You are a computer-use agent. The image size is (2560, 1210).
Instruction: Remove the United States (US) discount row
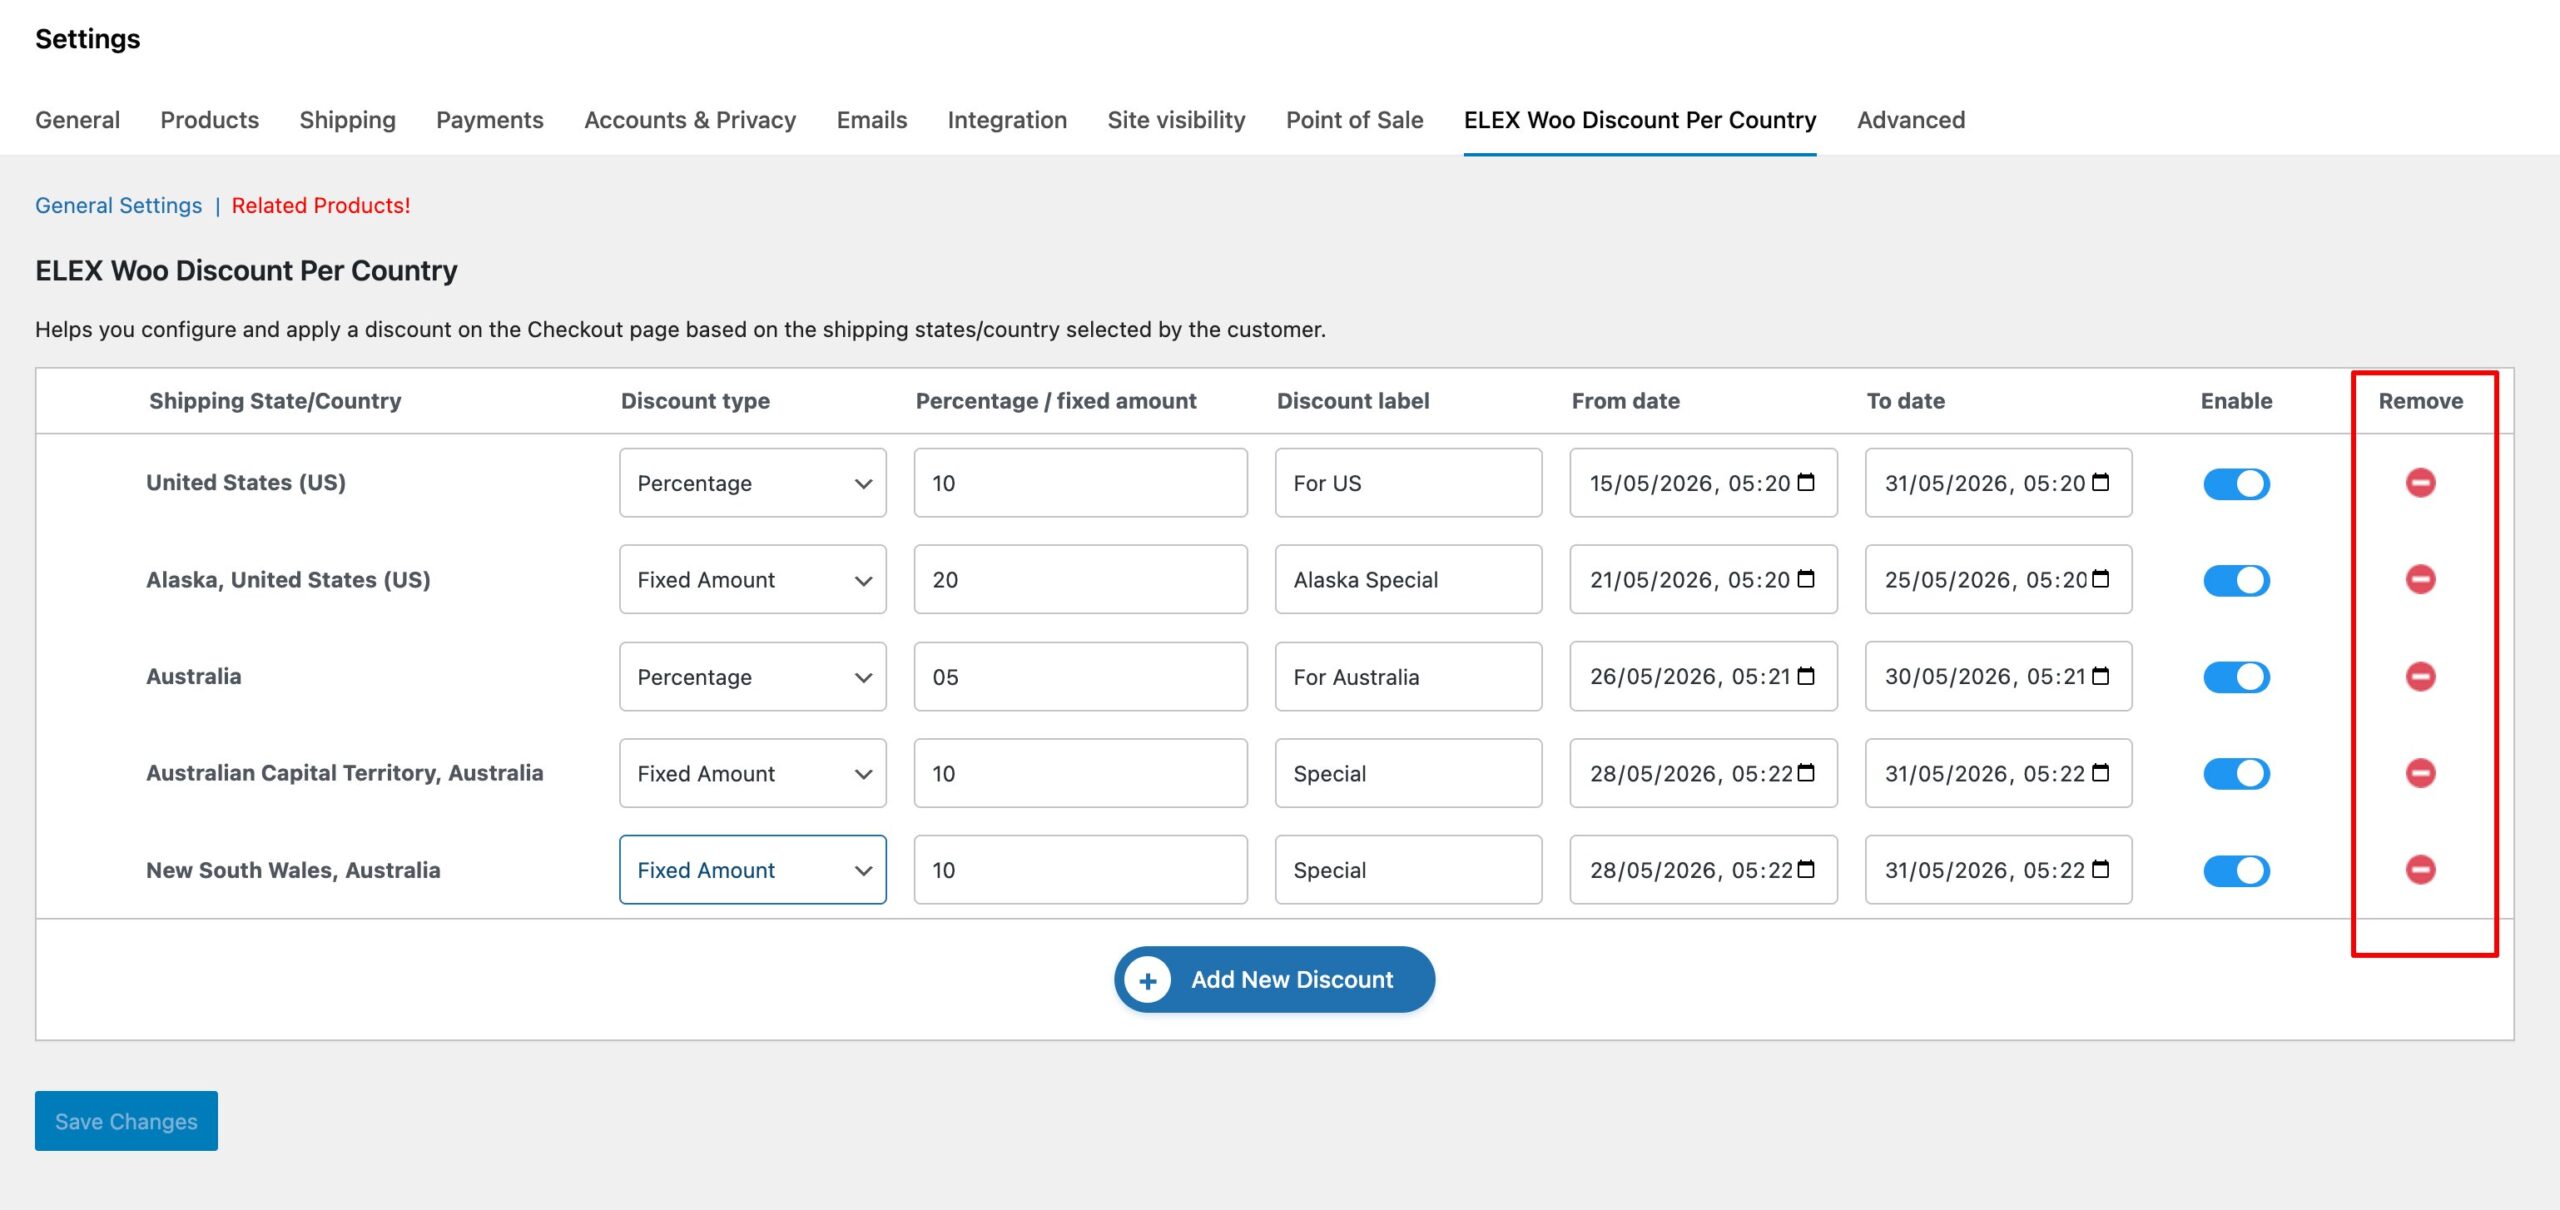[2420, 483]
